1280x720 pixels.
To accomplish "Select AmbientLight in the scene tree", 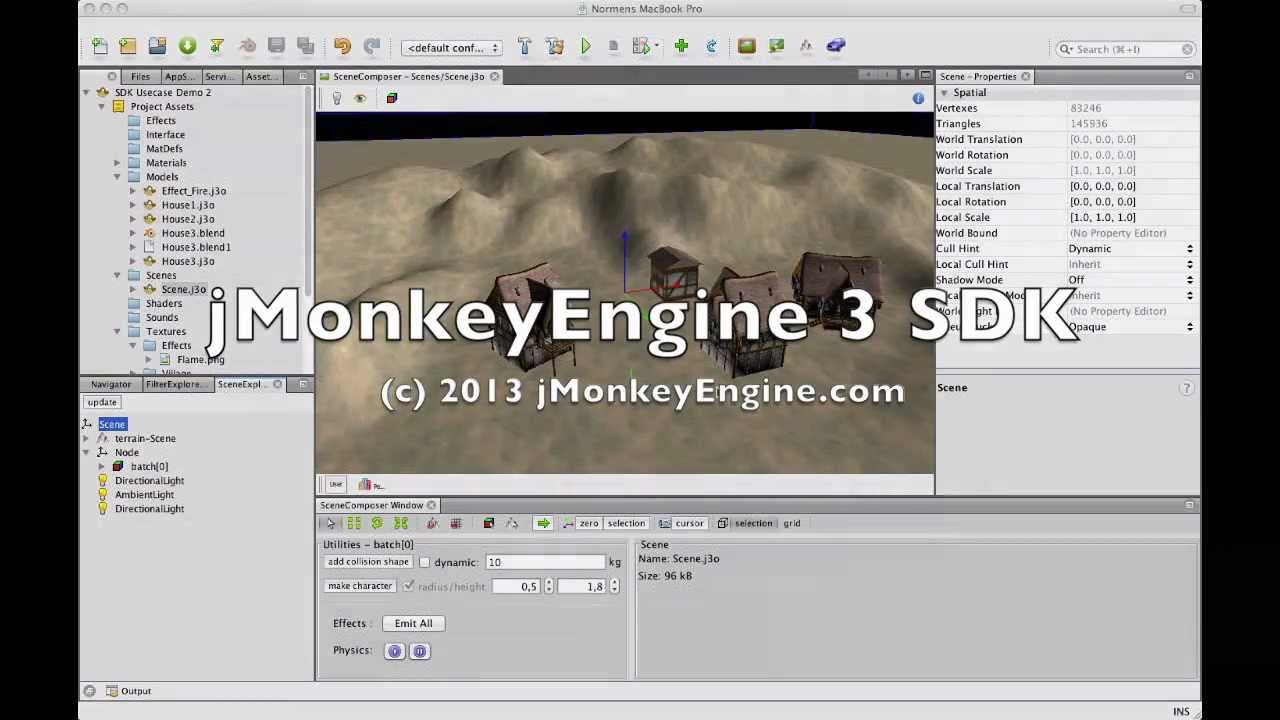I will point(144,494).
